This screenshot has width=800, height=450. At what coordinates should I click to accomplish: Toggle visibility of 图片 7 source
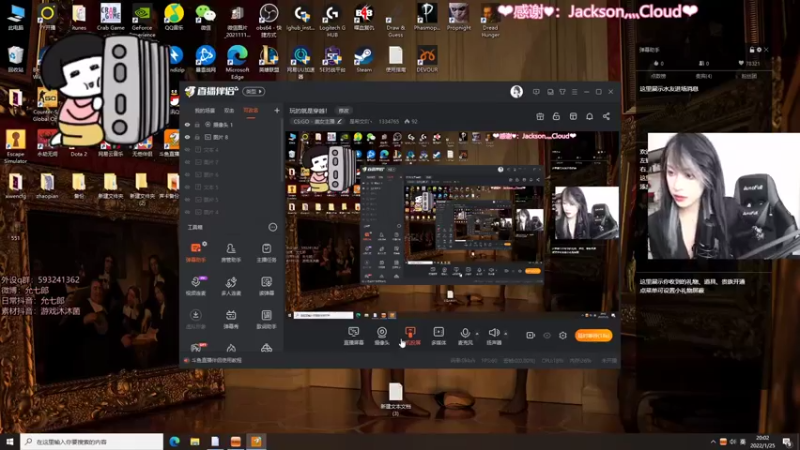coord(187,162)
